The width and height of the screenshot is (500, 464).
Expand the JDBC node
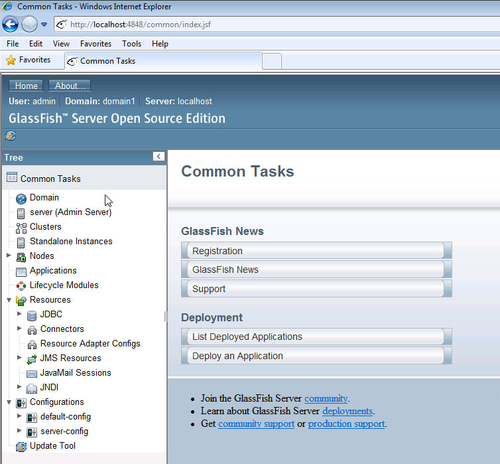[x=19, y=314]
